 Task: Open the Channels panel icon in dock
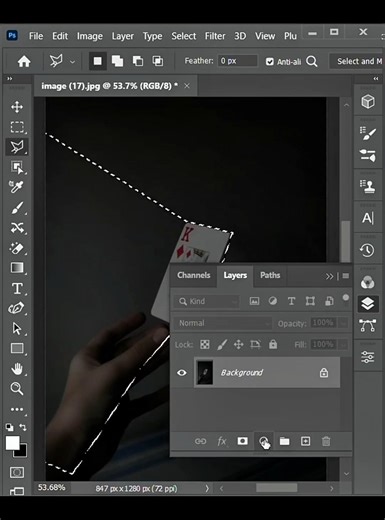[367, 283]
